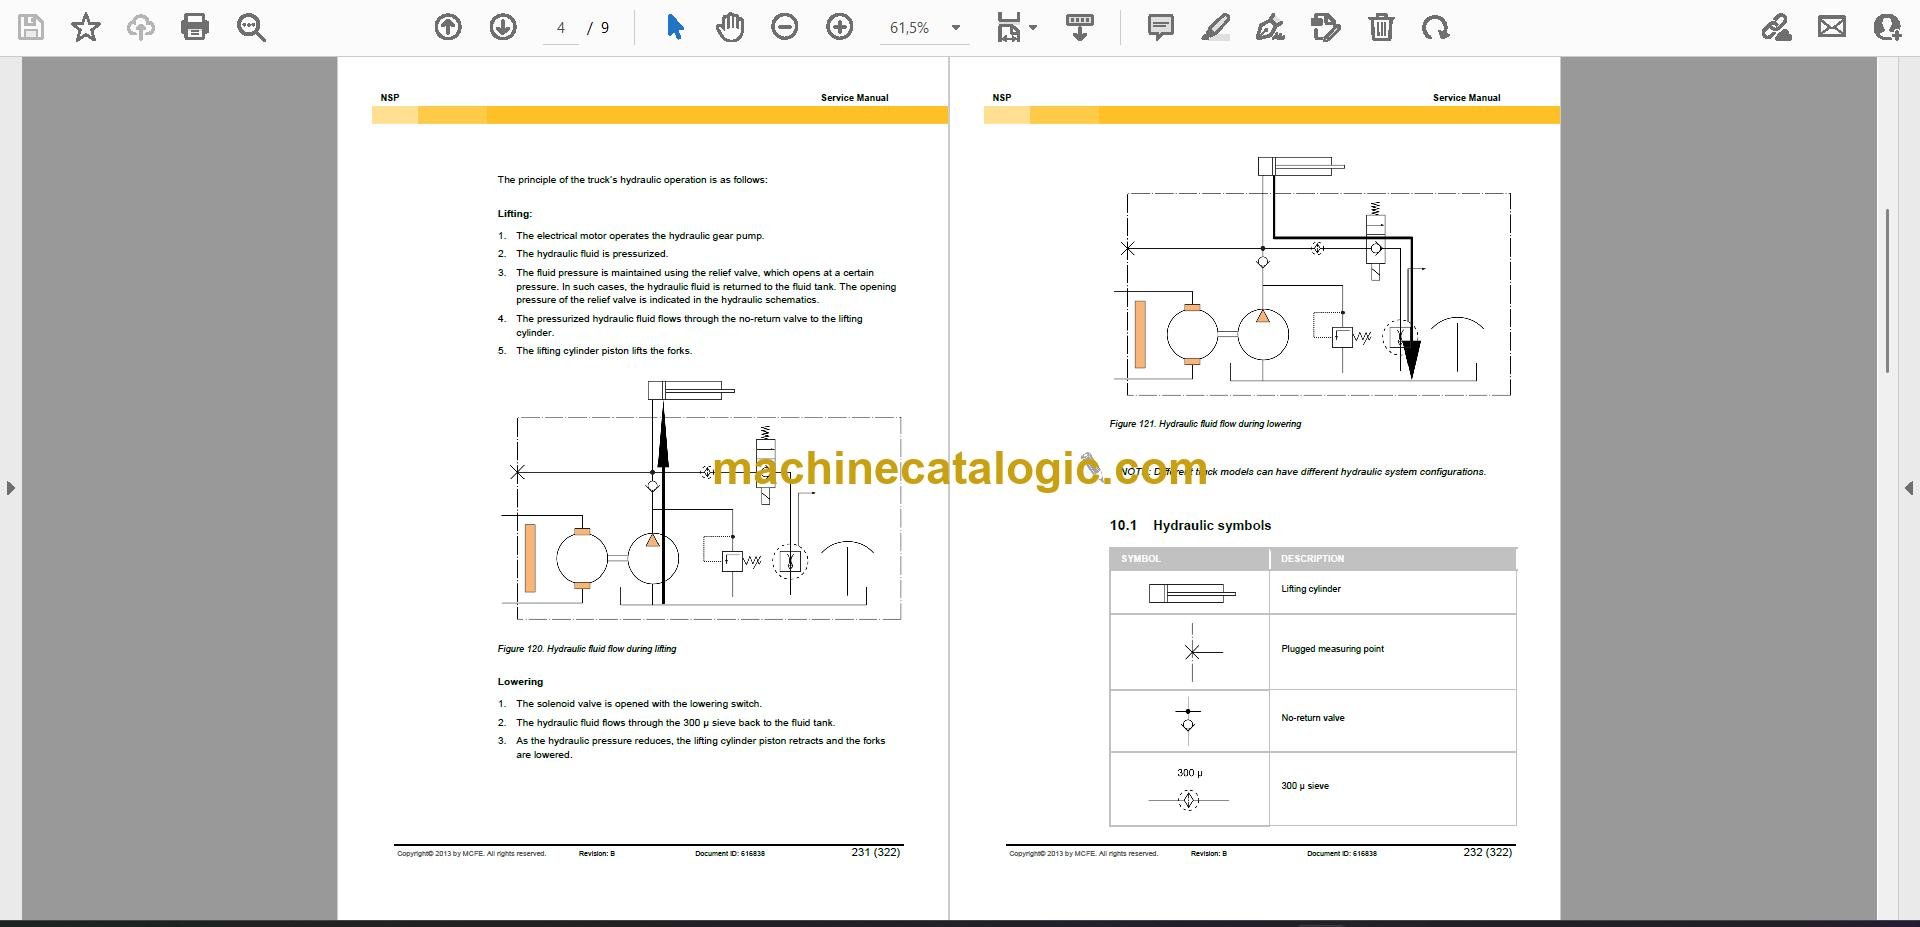This screenshot has width=1920, height=927.
Task: Click the Save file icon
Action: pos(31,27)
